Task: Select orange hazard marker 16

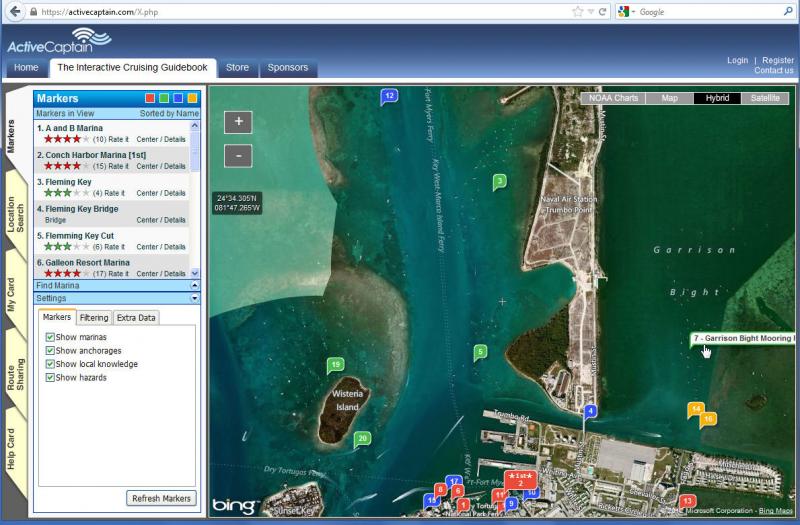Action: tap(708, 419)
